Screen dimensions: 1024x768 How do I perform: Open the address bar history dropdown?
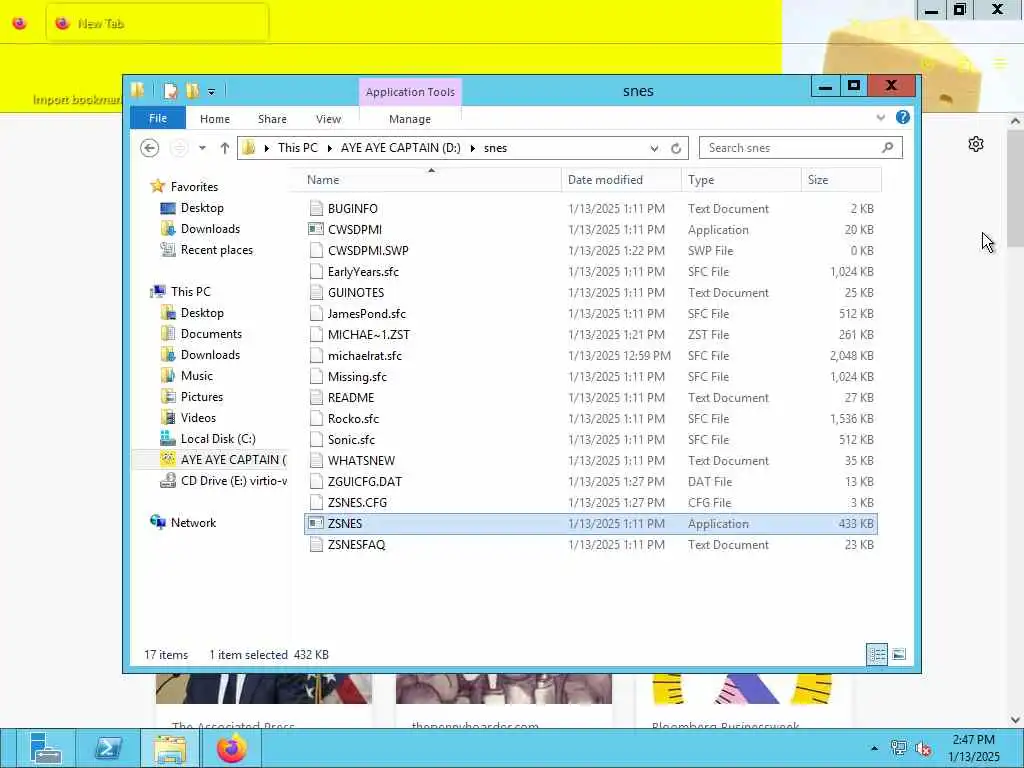click(x=654, y=148)
